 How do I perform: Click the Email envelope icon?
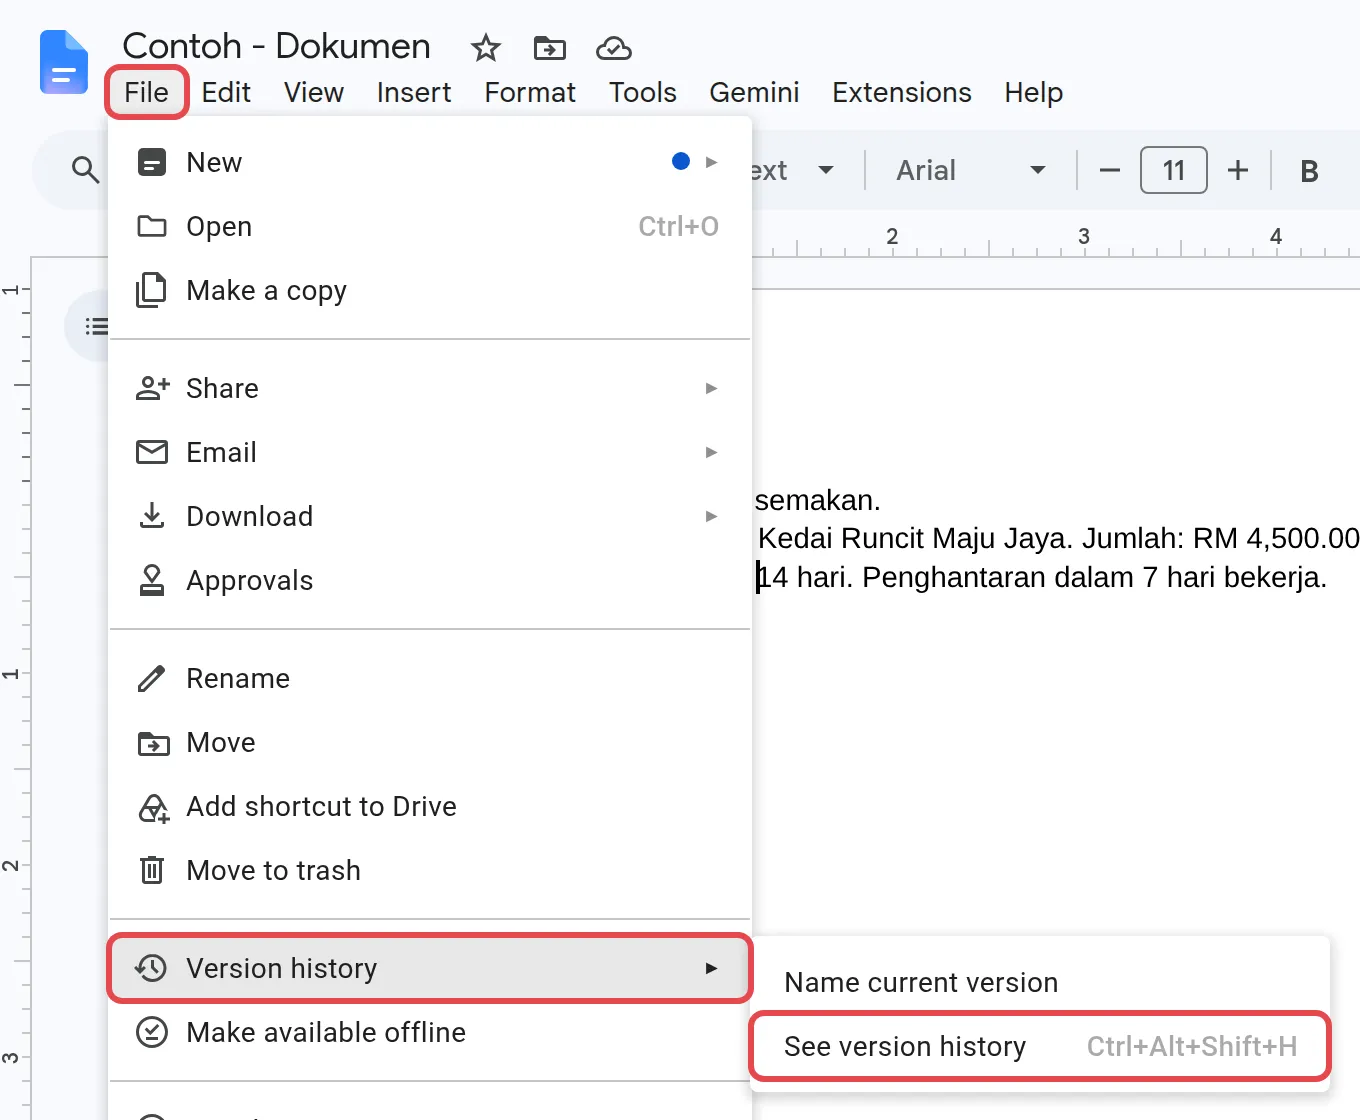[x=152, y=452]
